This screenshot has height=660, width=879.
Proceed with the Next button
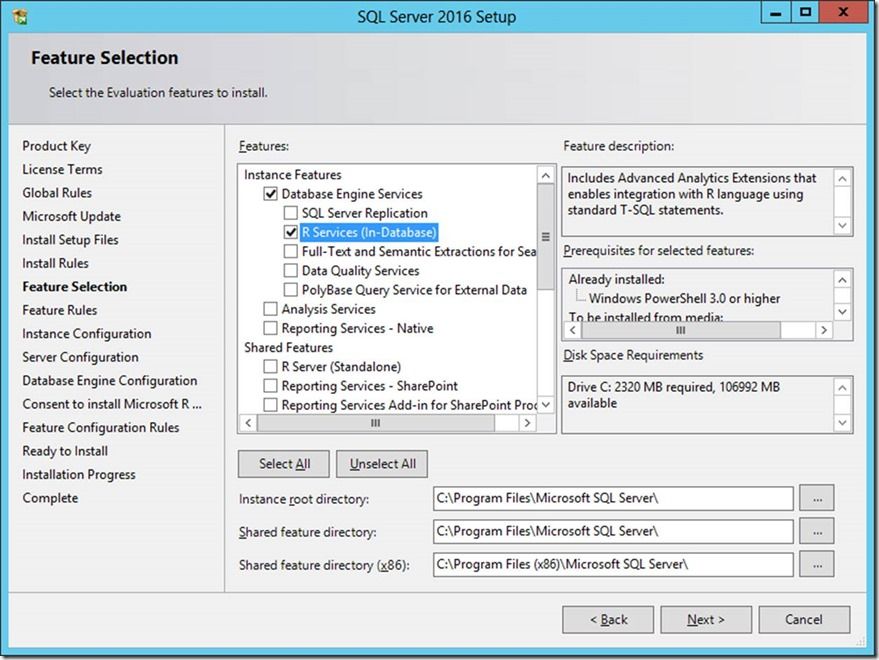coord(706,620)
